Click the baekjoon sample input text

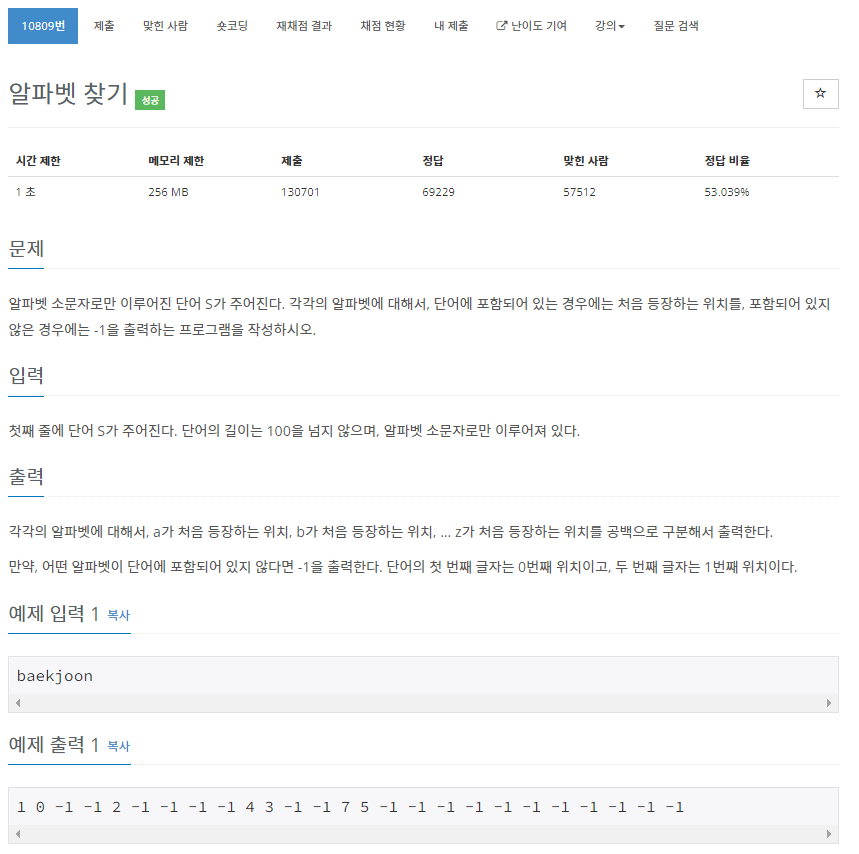55,677
